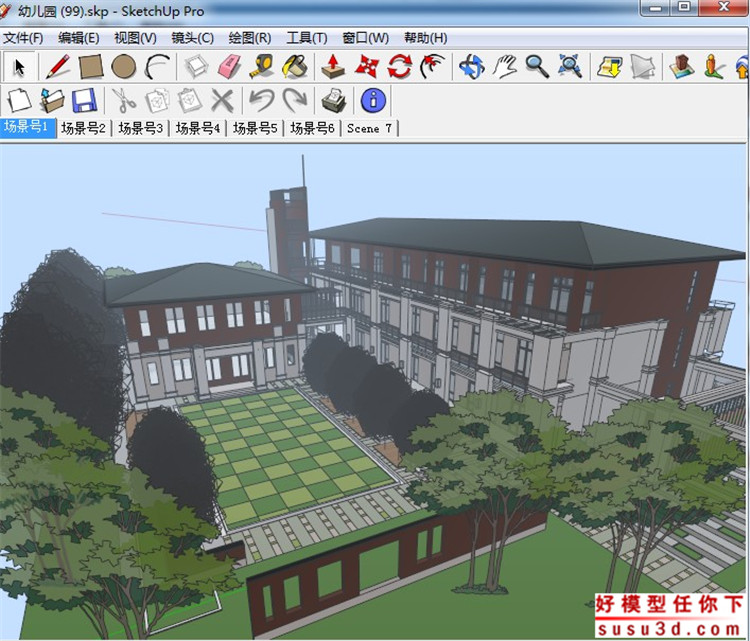Create a new file icon
Screen dimensions: 750x641
(19, 100)
